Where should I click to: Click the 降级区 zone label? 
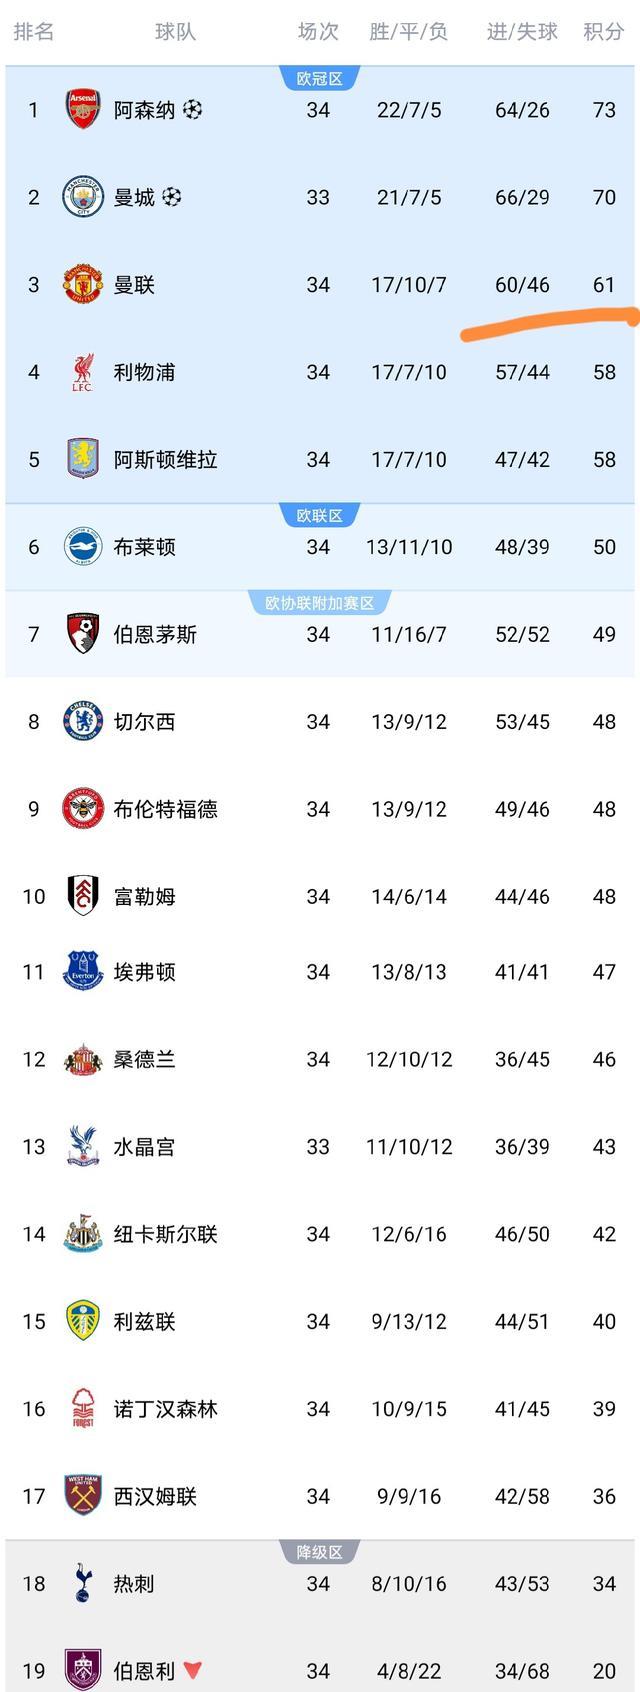pyautogui.click(x=319, y=1552)
